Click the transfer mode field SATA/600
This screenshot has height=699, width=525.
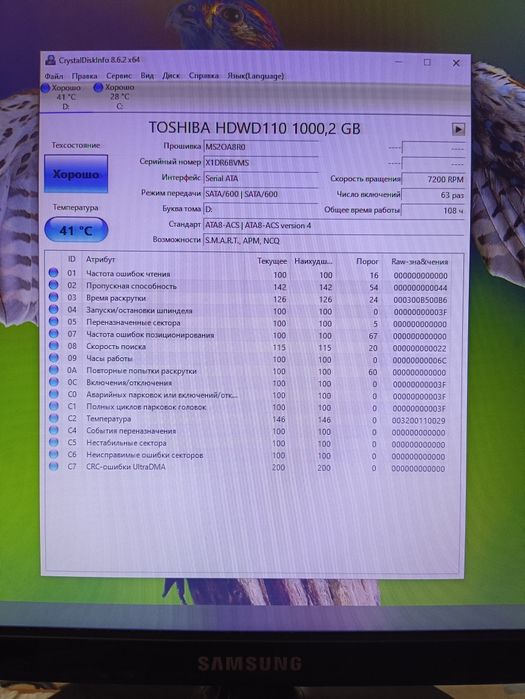261,194
